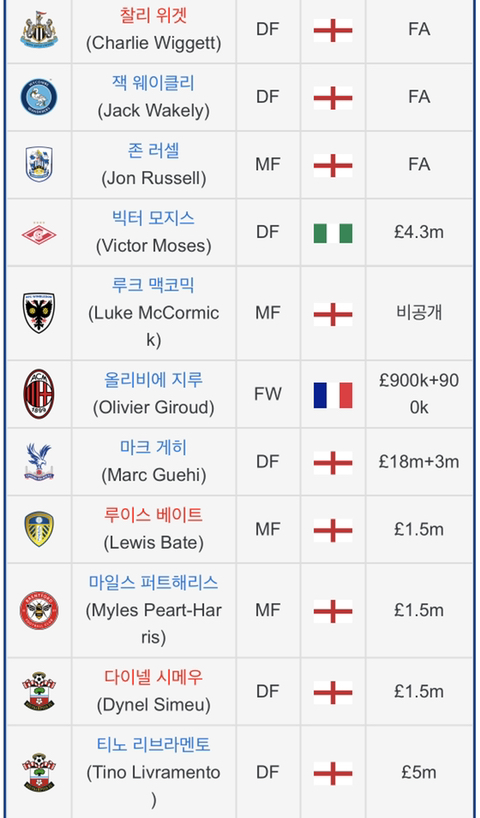Open the 올리비에 지루 player link
This screenshot has width=480, height=818.
pyautogui.click(x=153, y=380)
